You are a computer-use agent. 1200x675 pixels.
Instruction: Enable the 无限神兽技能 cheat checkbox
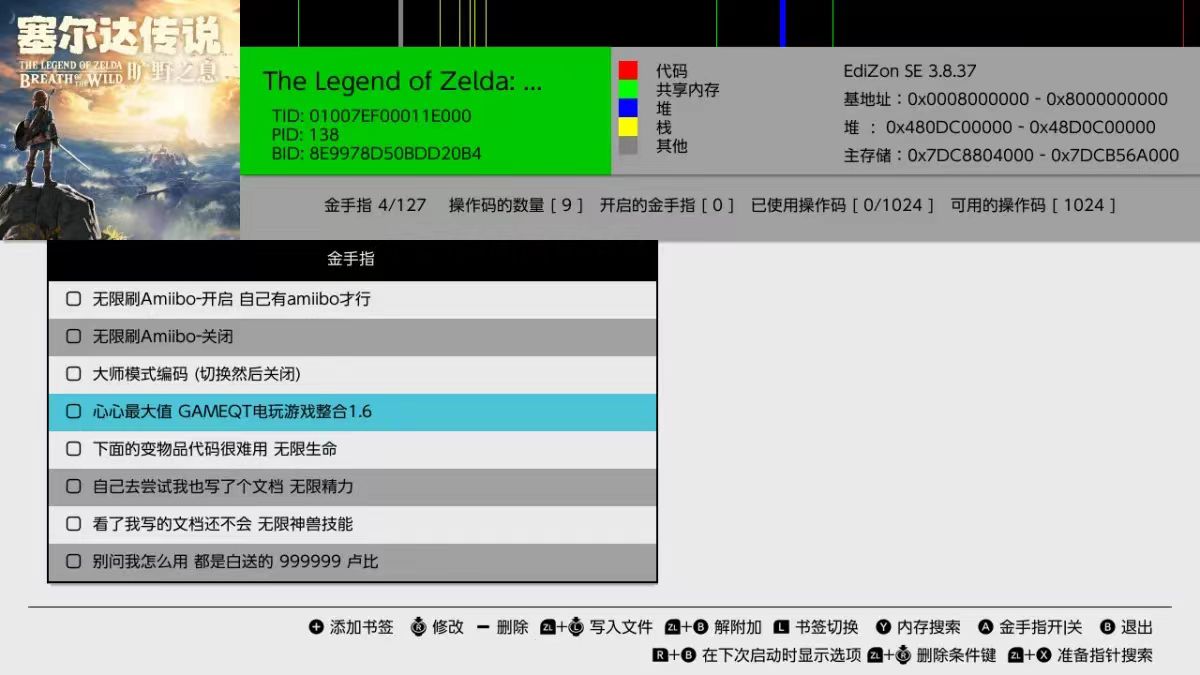[x=73, y=524]
